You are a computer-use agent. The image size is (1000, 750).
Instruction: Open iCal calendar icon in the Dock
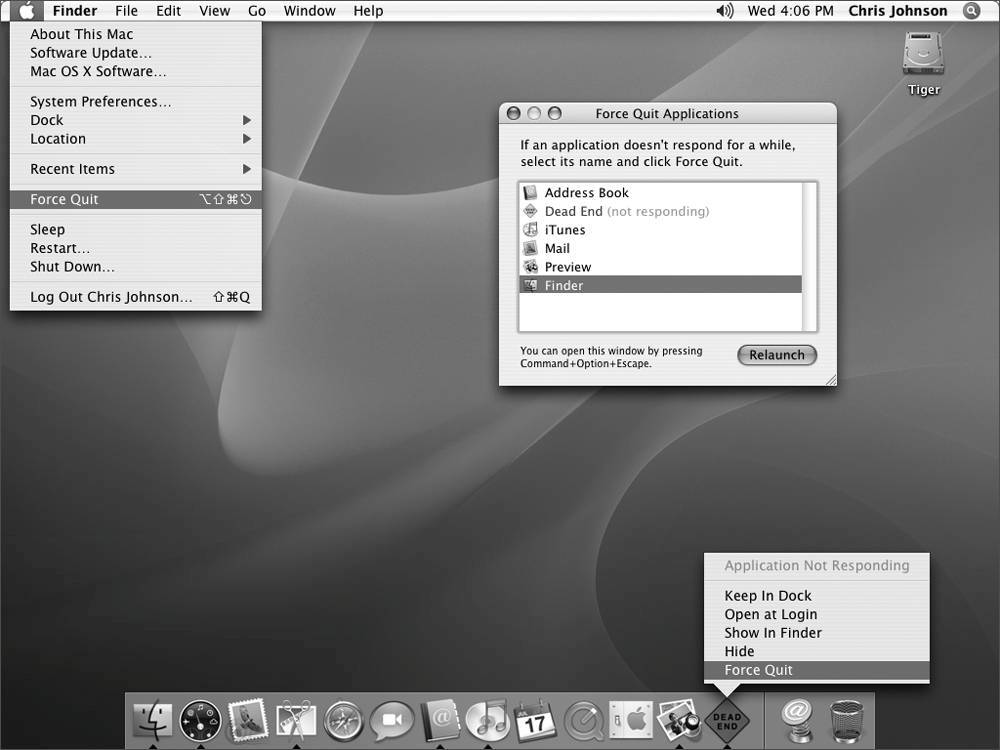click(535, 721)
